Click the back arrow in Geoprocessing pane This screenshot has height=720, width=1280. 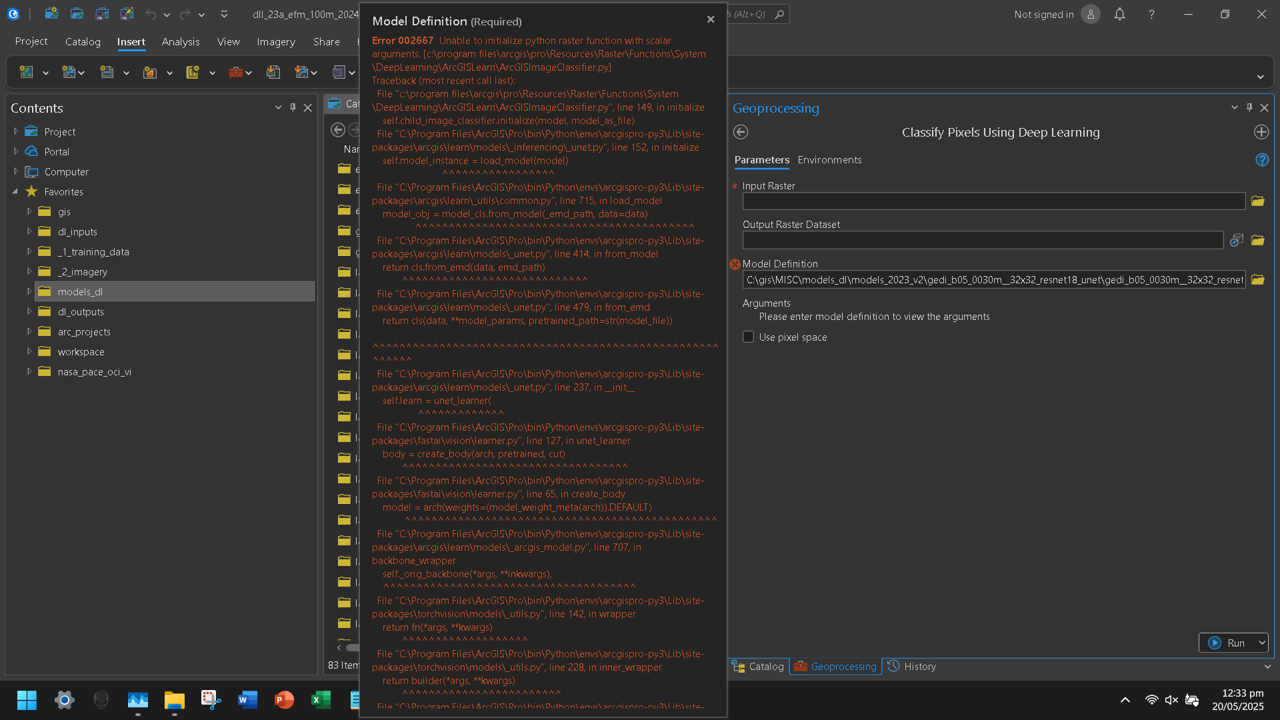[740, 131]
